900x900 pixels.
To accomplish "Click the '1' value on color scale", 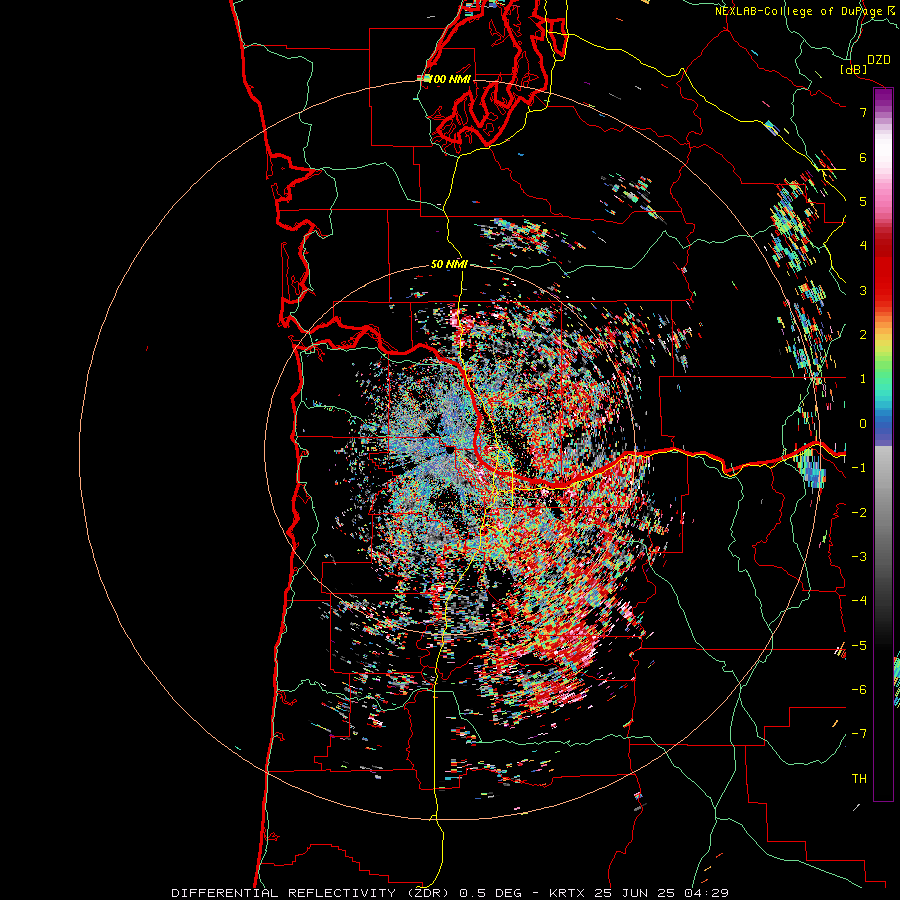I will click(x=863, y=379).
